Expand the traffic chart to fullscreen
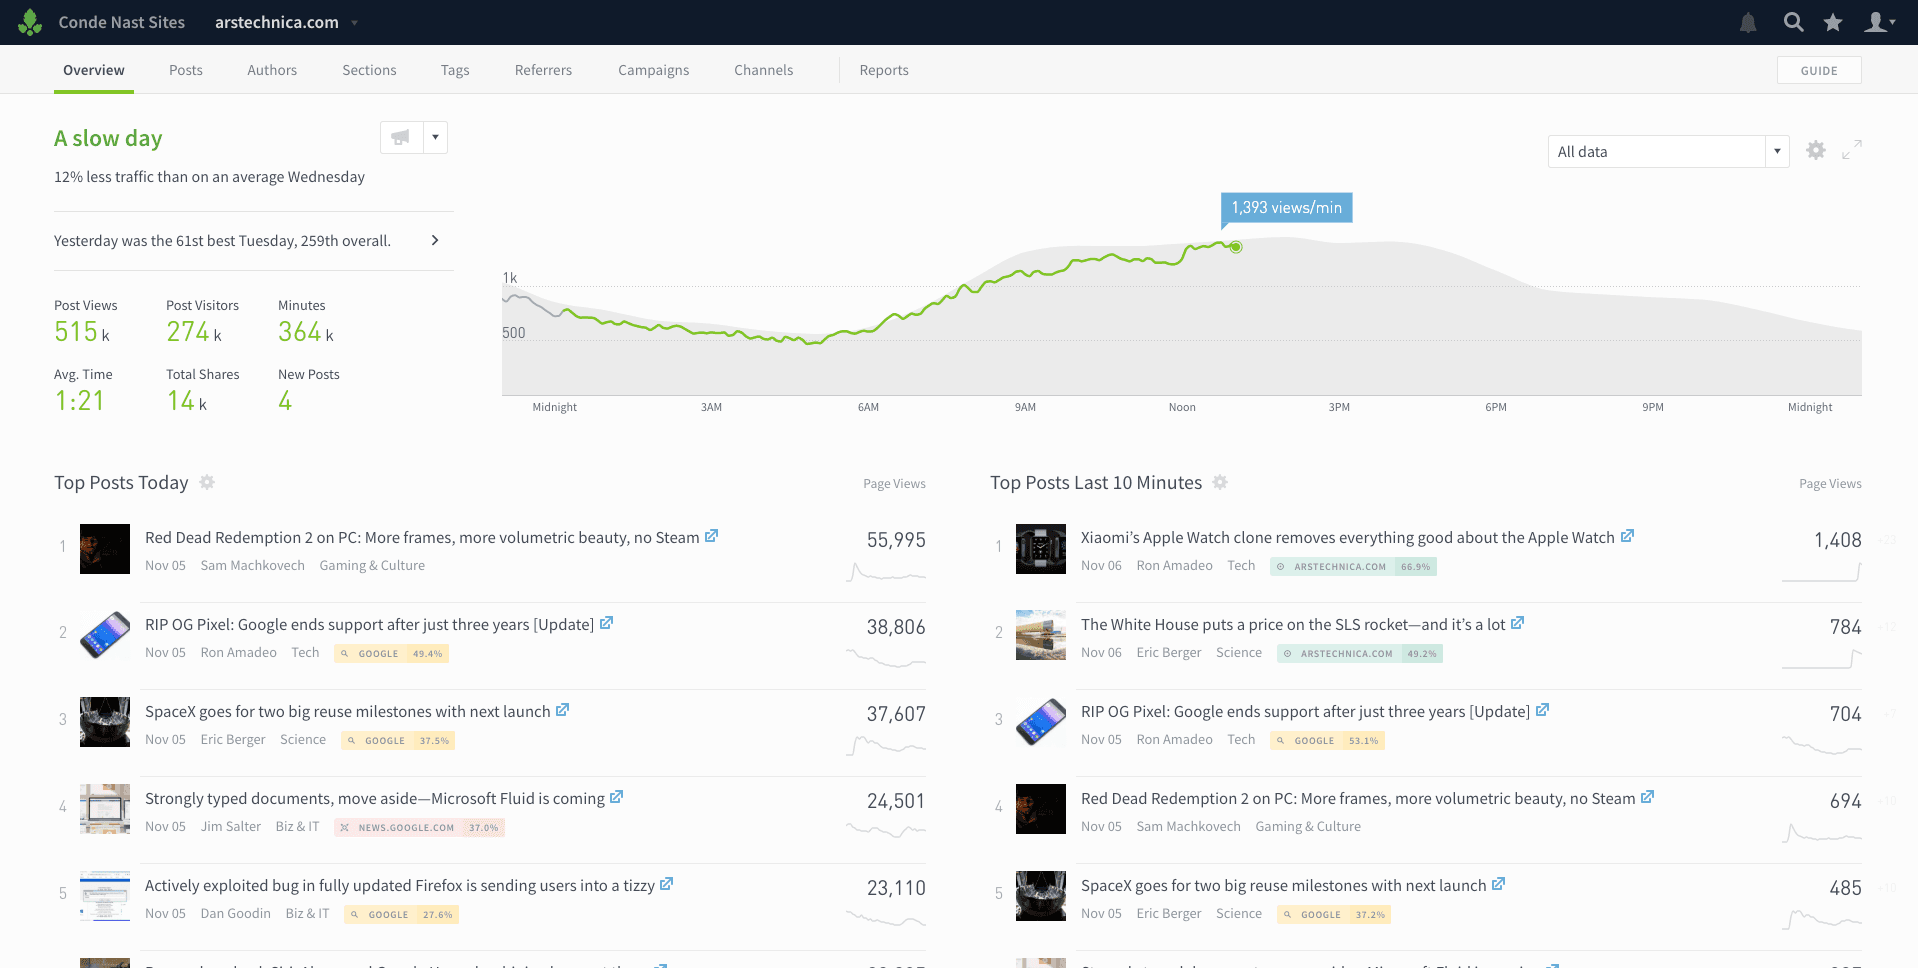 (1852, 150)
